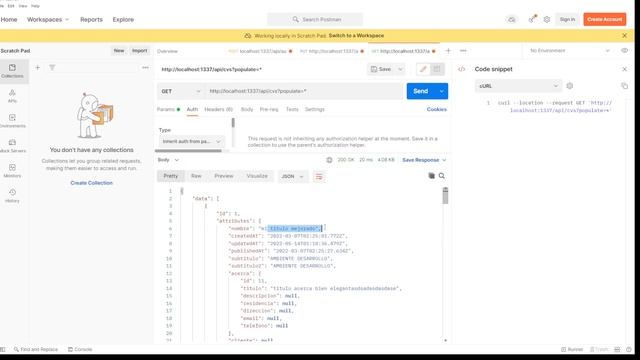Click the plus icon to add collection
The image size is (640, 360).
38,67
